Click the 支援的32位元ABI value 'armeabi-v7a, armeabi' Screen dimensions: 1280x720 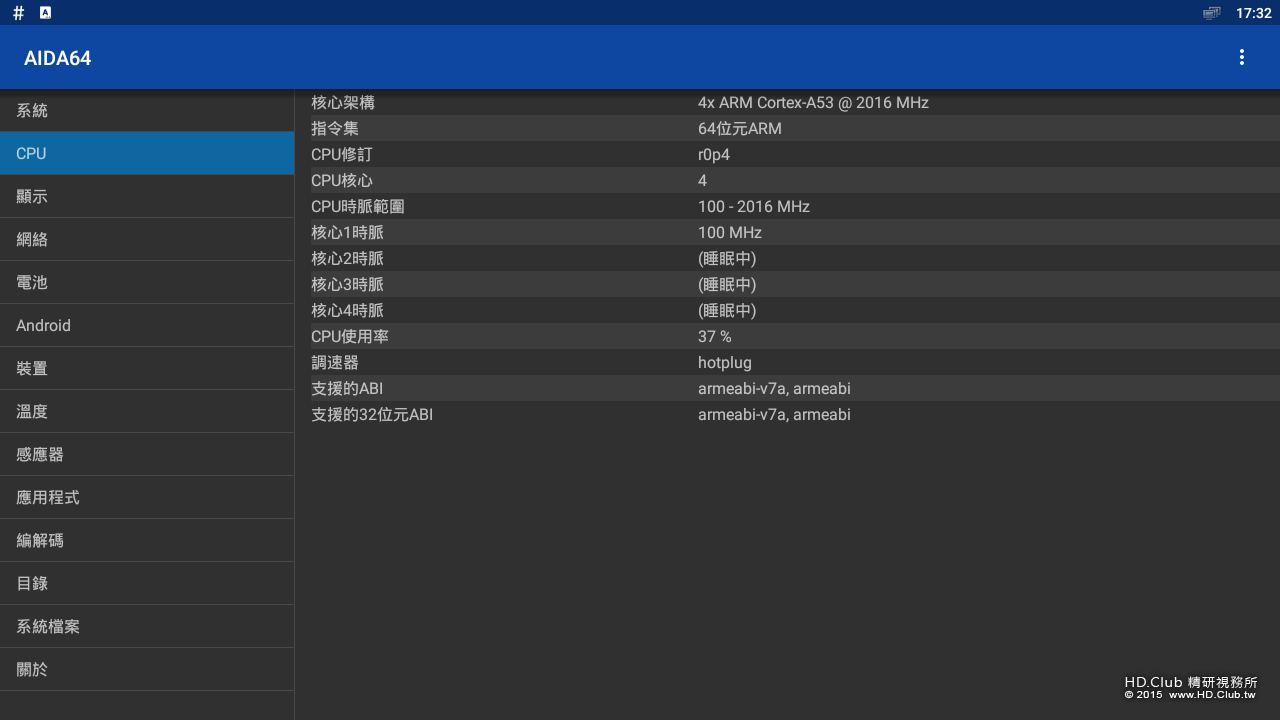tap(774, 414)
